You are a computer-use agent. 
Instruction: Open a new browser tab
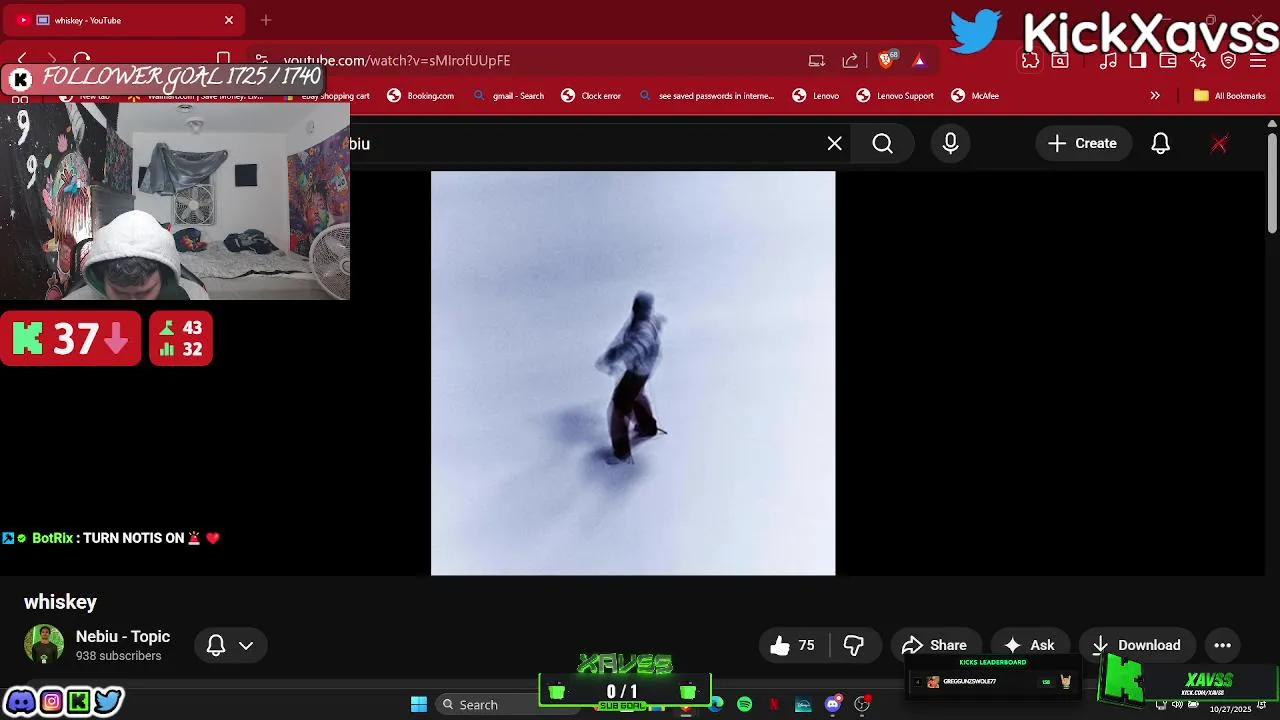pos(266,20)
